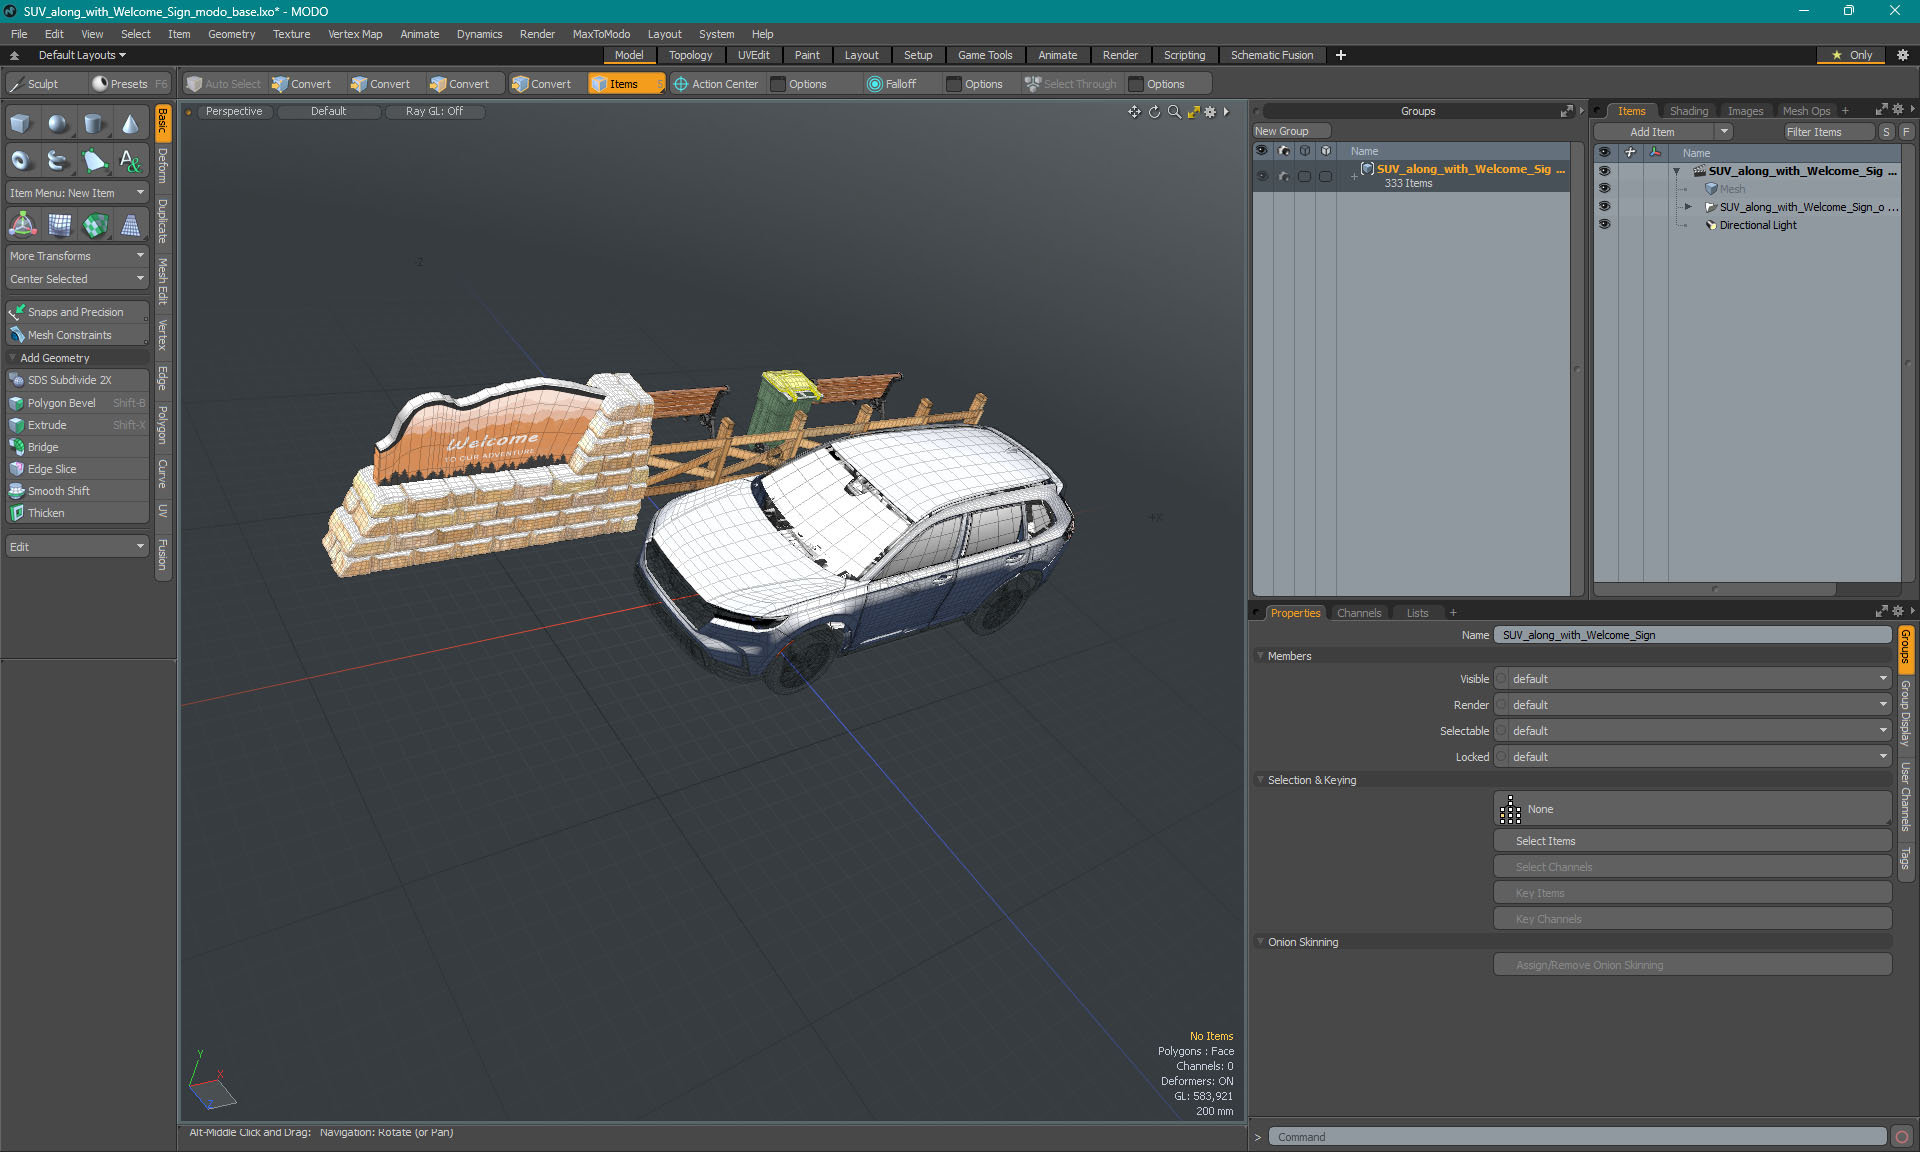
Task: Toggle visibility of top scene item
Action: pyautogui.click(x=1605, y=171)
